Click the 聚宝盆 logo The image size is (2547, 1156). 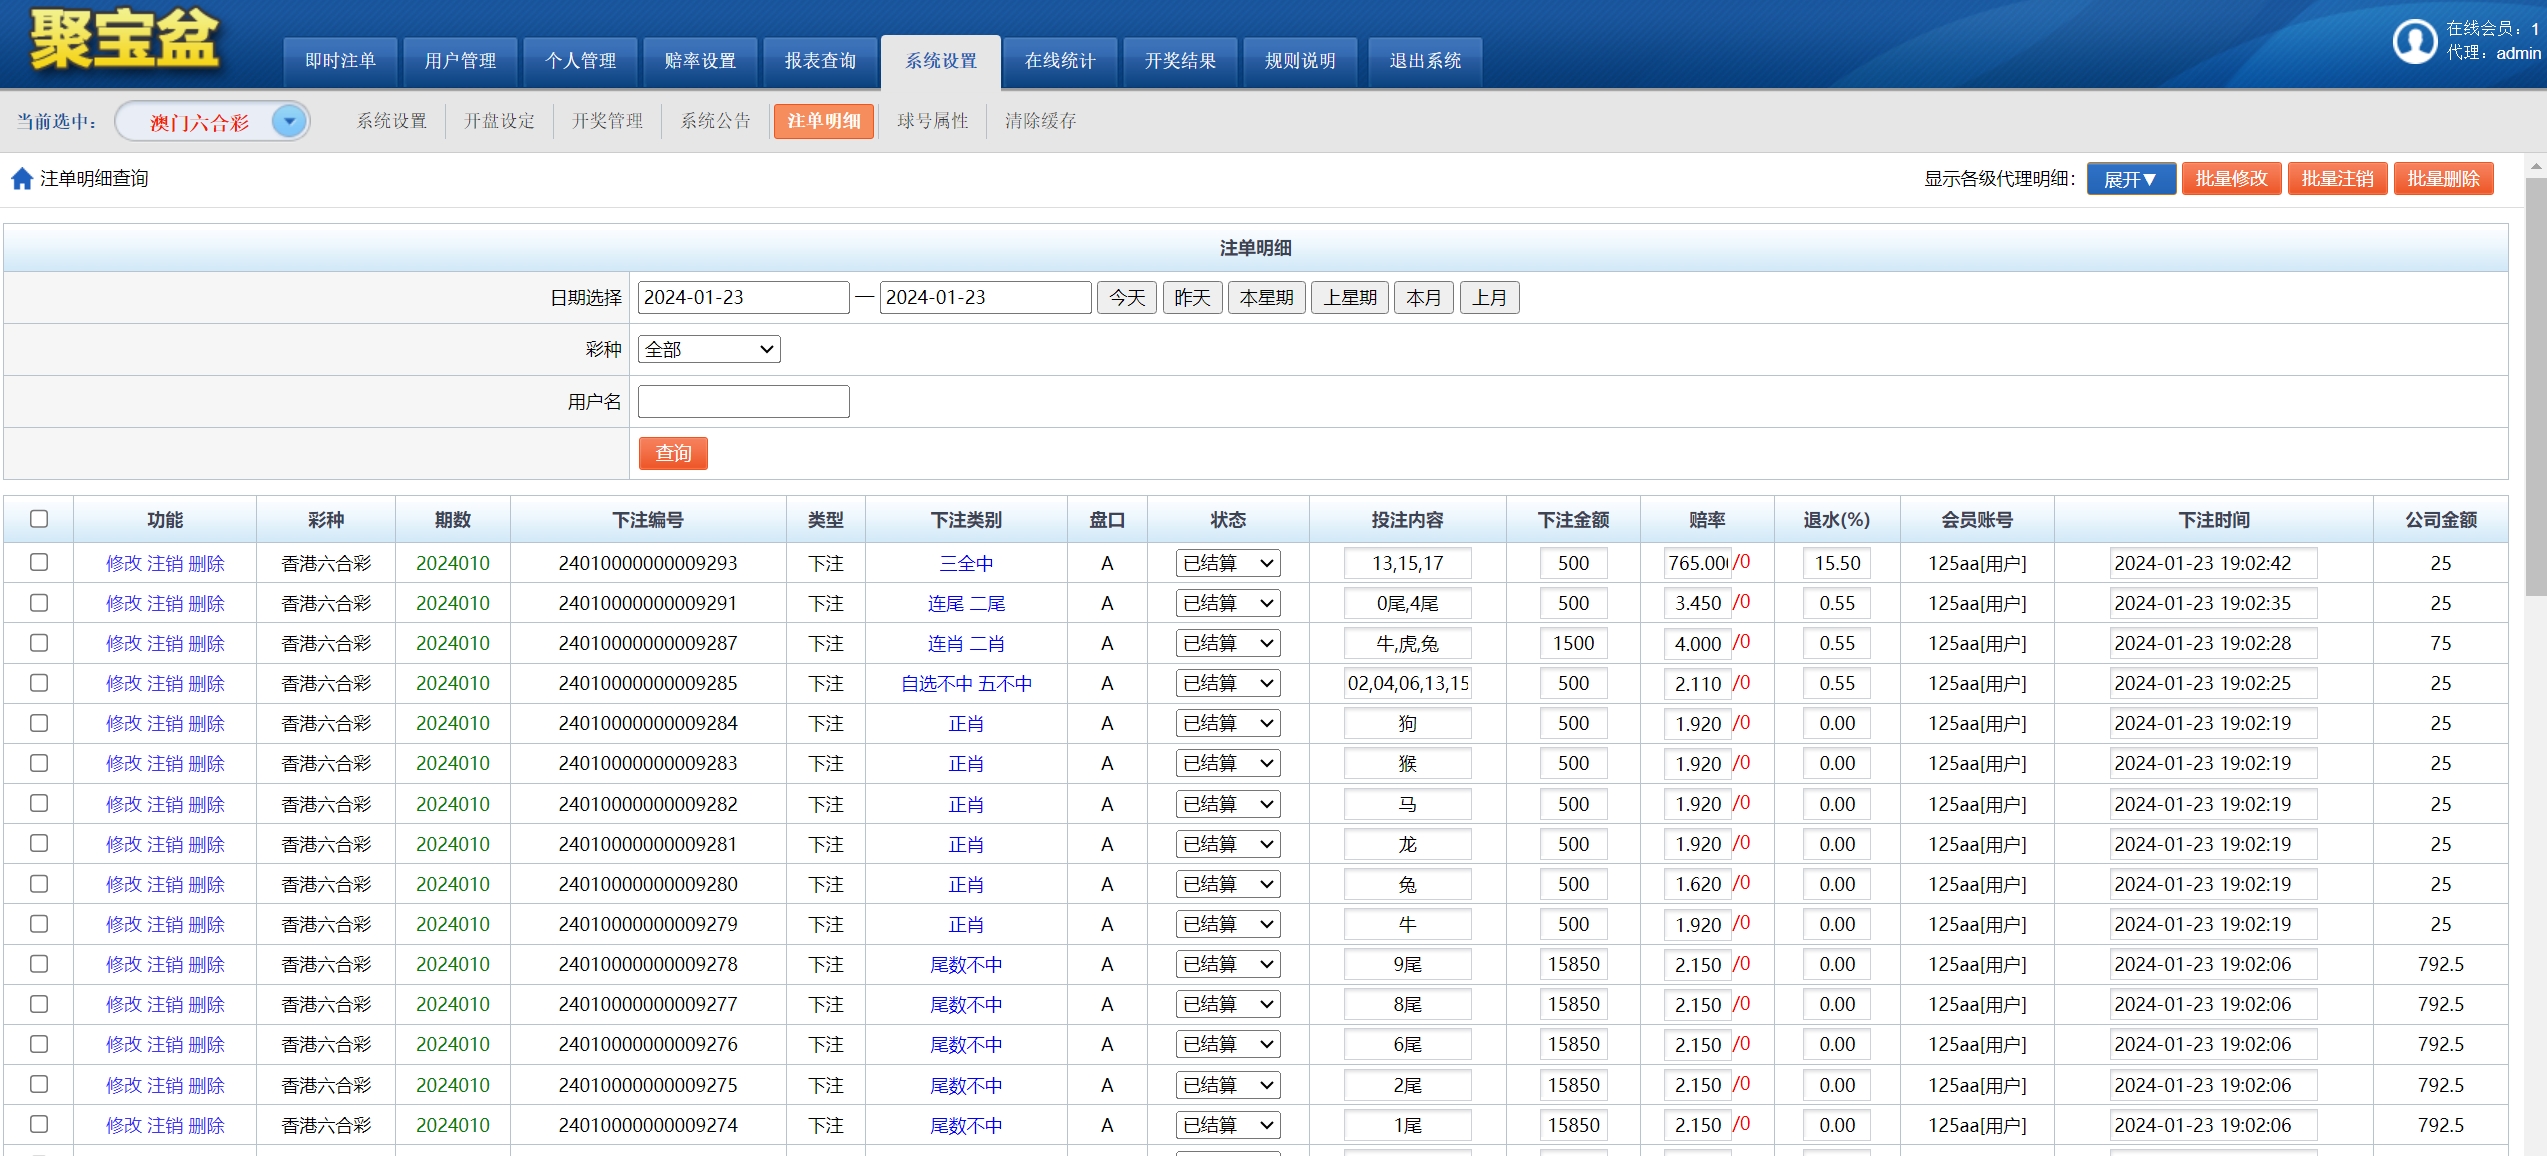click(125, 40)
